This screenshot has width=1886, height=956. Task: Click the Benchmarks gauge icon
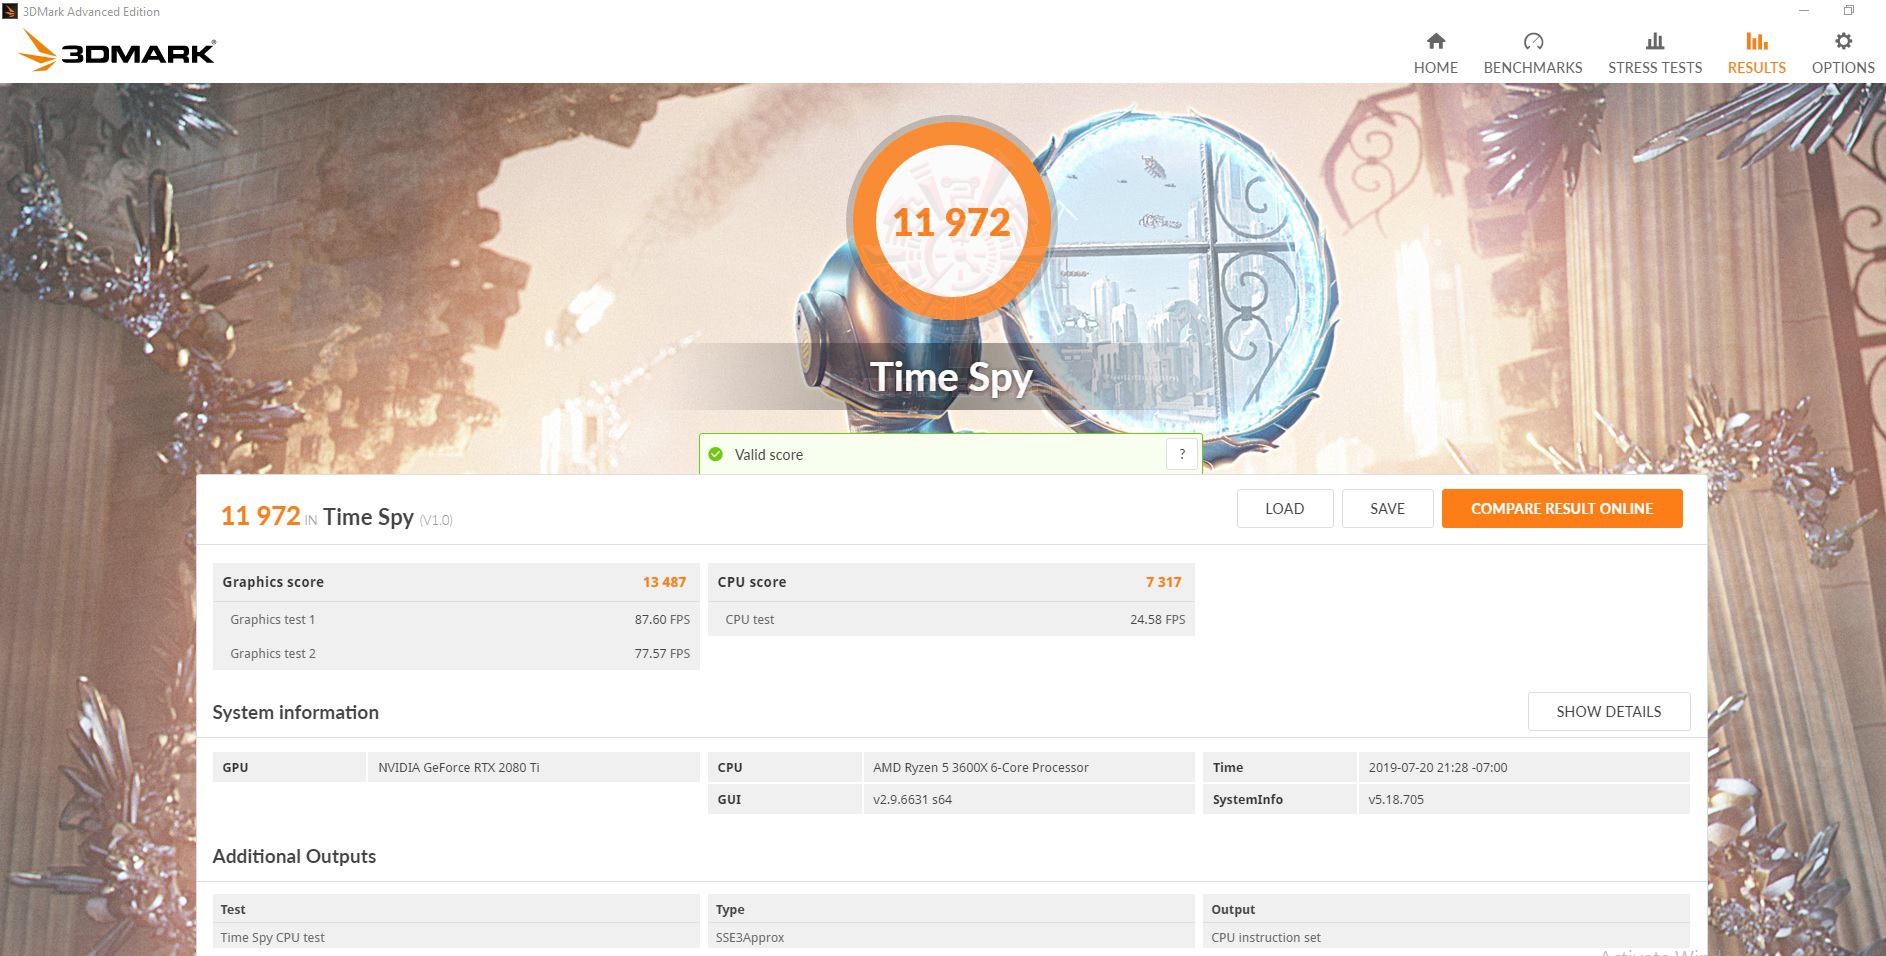pyautogui.click(x=1533, y=41)
